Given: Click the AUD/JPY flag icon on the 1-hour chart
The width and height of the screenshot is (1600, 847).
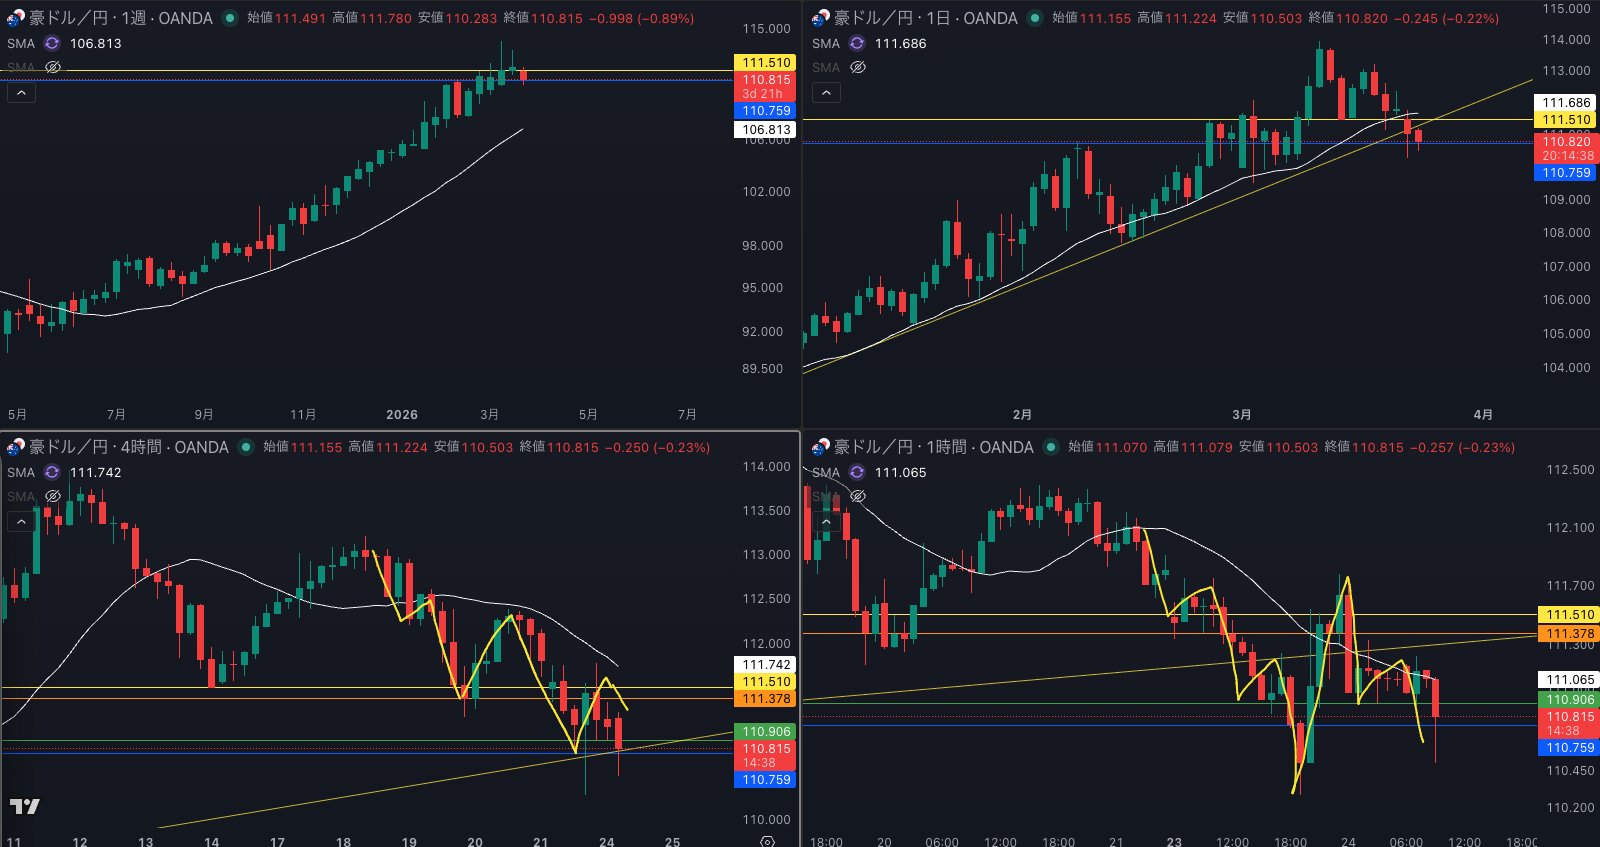Looking at the screenshot, I should click(820, 447).
